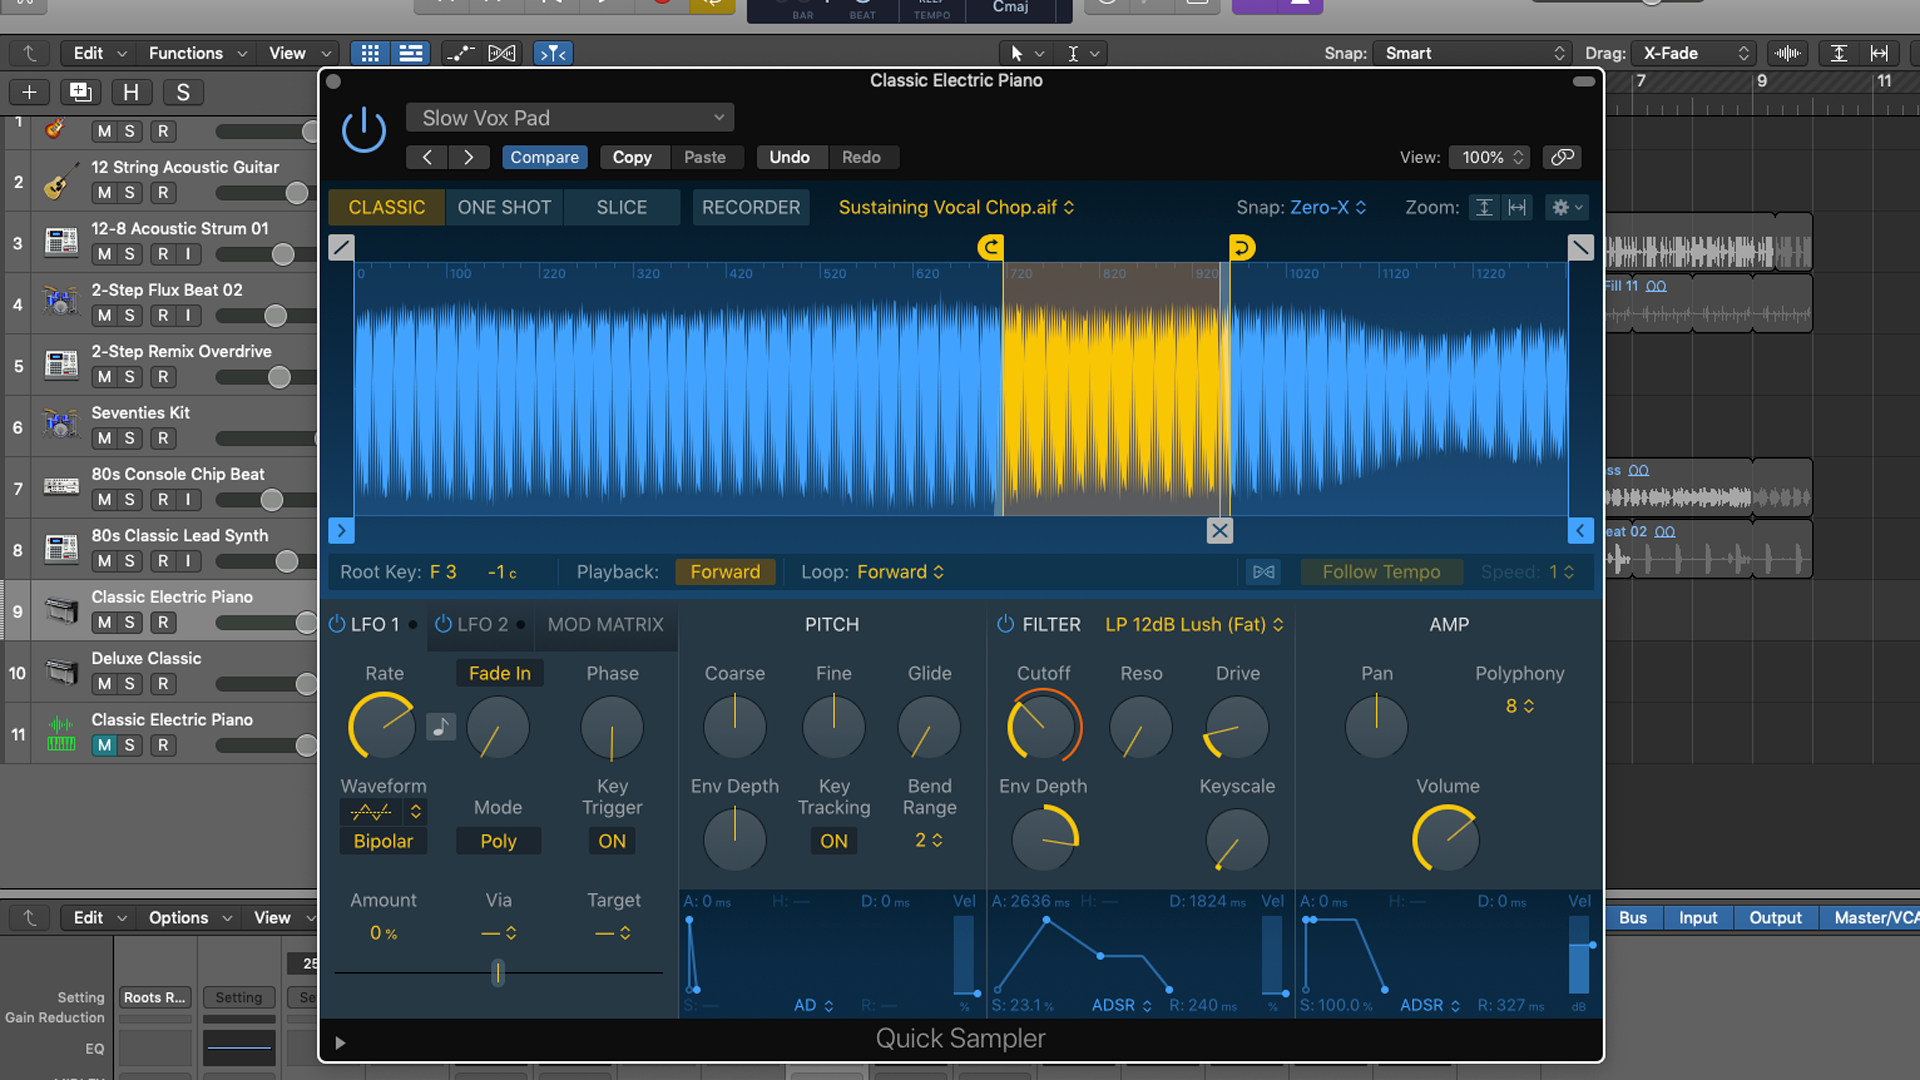The width and height of the screenshot is (1920, 1080).
Task: Click the Fade In label button
Action: (500, 673)
